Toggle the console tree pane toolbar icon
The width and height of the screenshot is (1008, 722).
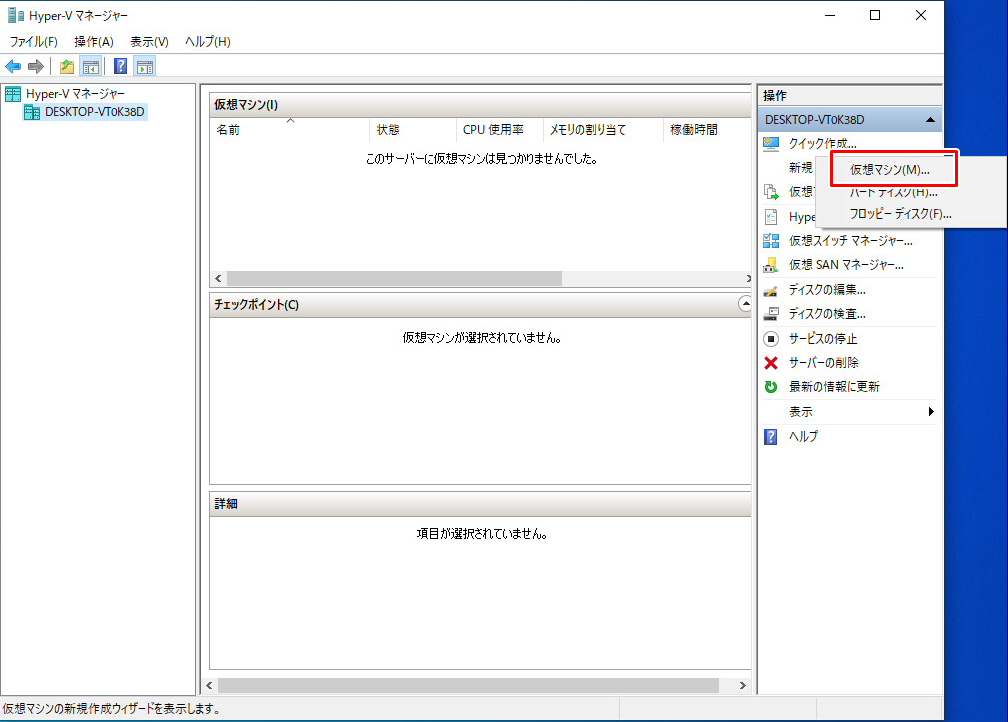point(90,67)
